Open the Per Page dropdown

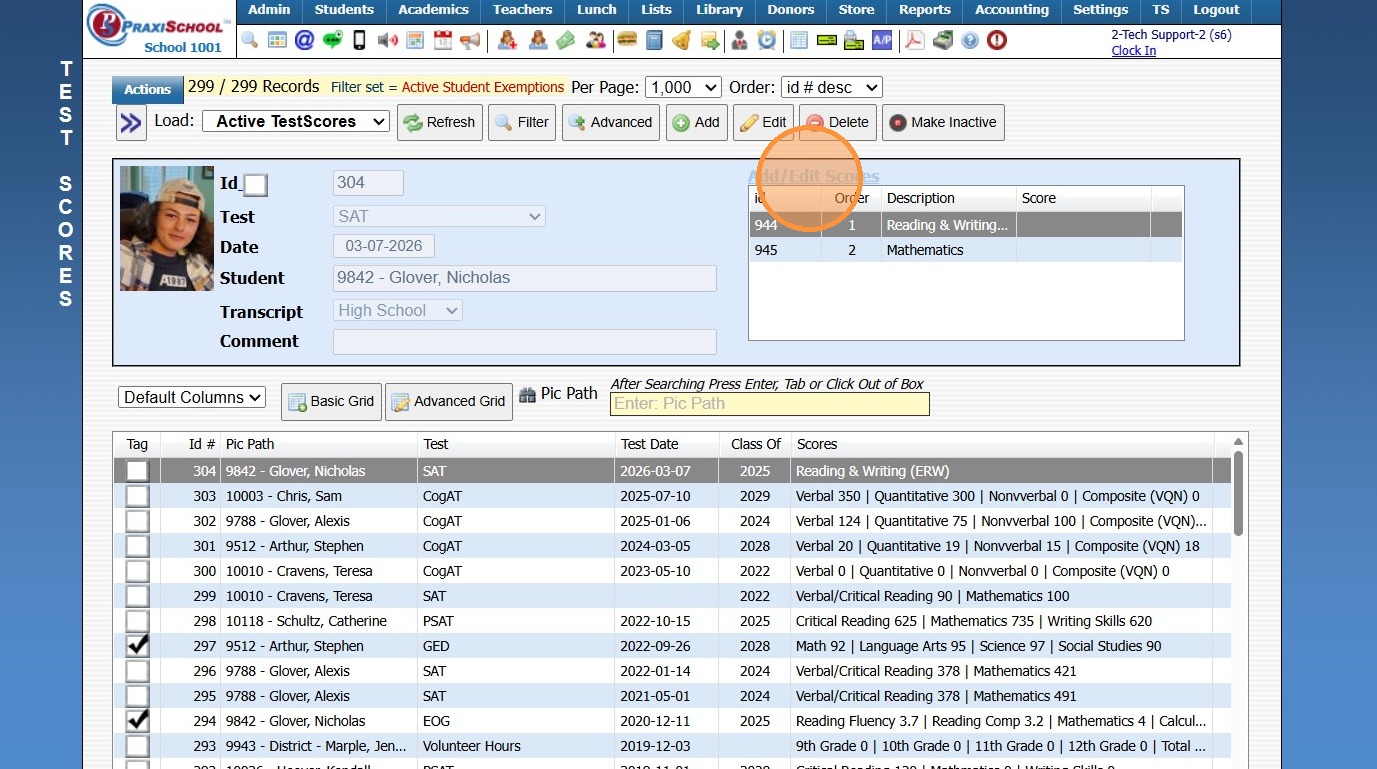(683, 88)
